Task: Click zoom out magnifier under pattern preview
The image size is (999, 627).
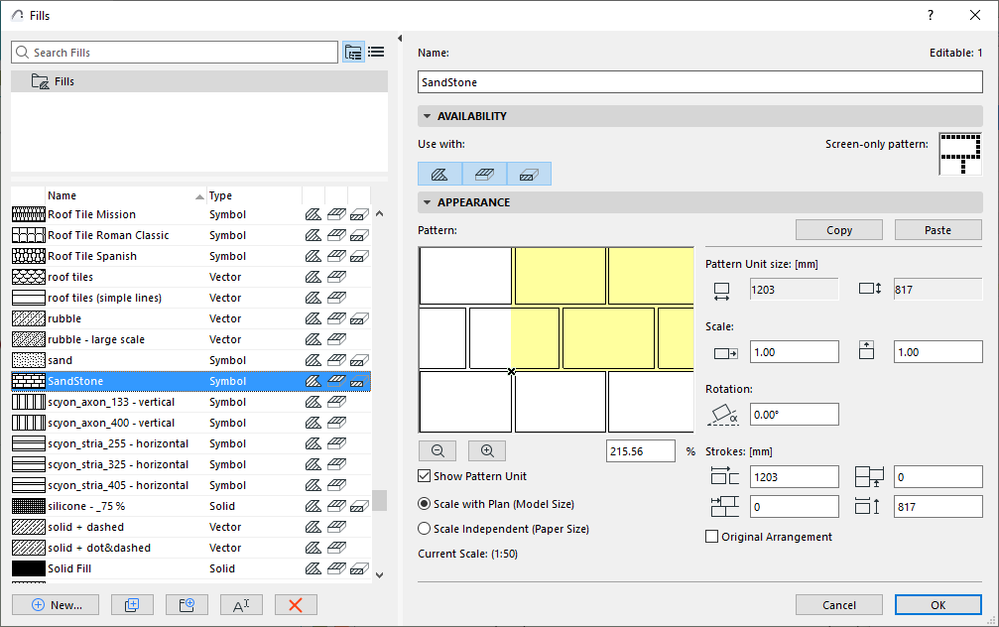Action: (x=438, y=451)
